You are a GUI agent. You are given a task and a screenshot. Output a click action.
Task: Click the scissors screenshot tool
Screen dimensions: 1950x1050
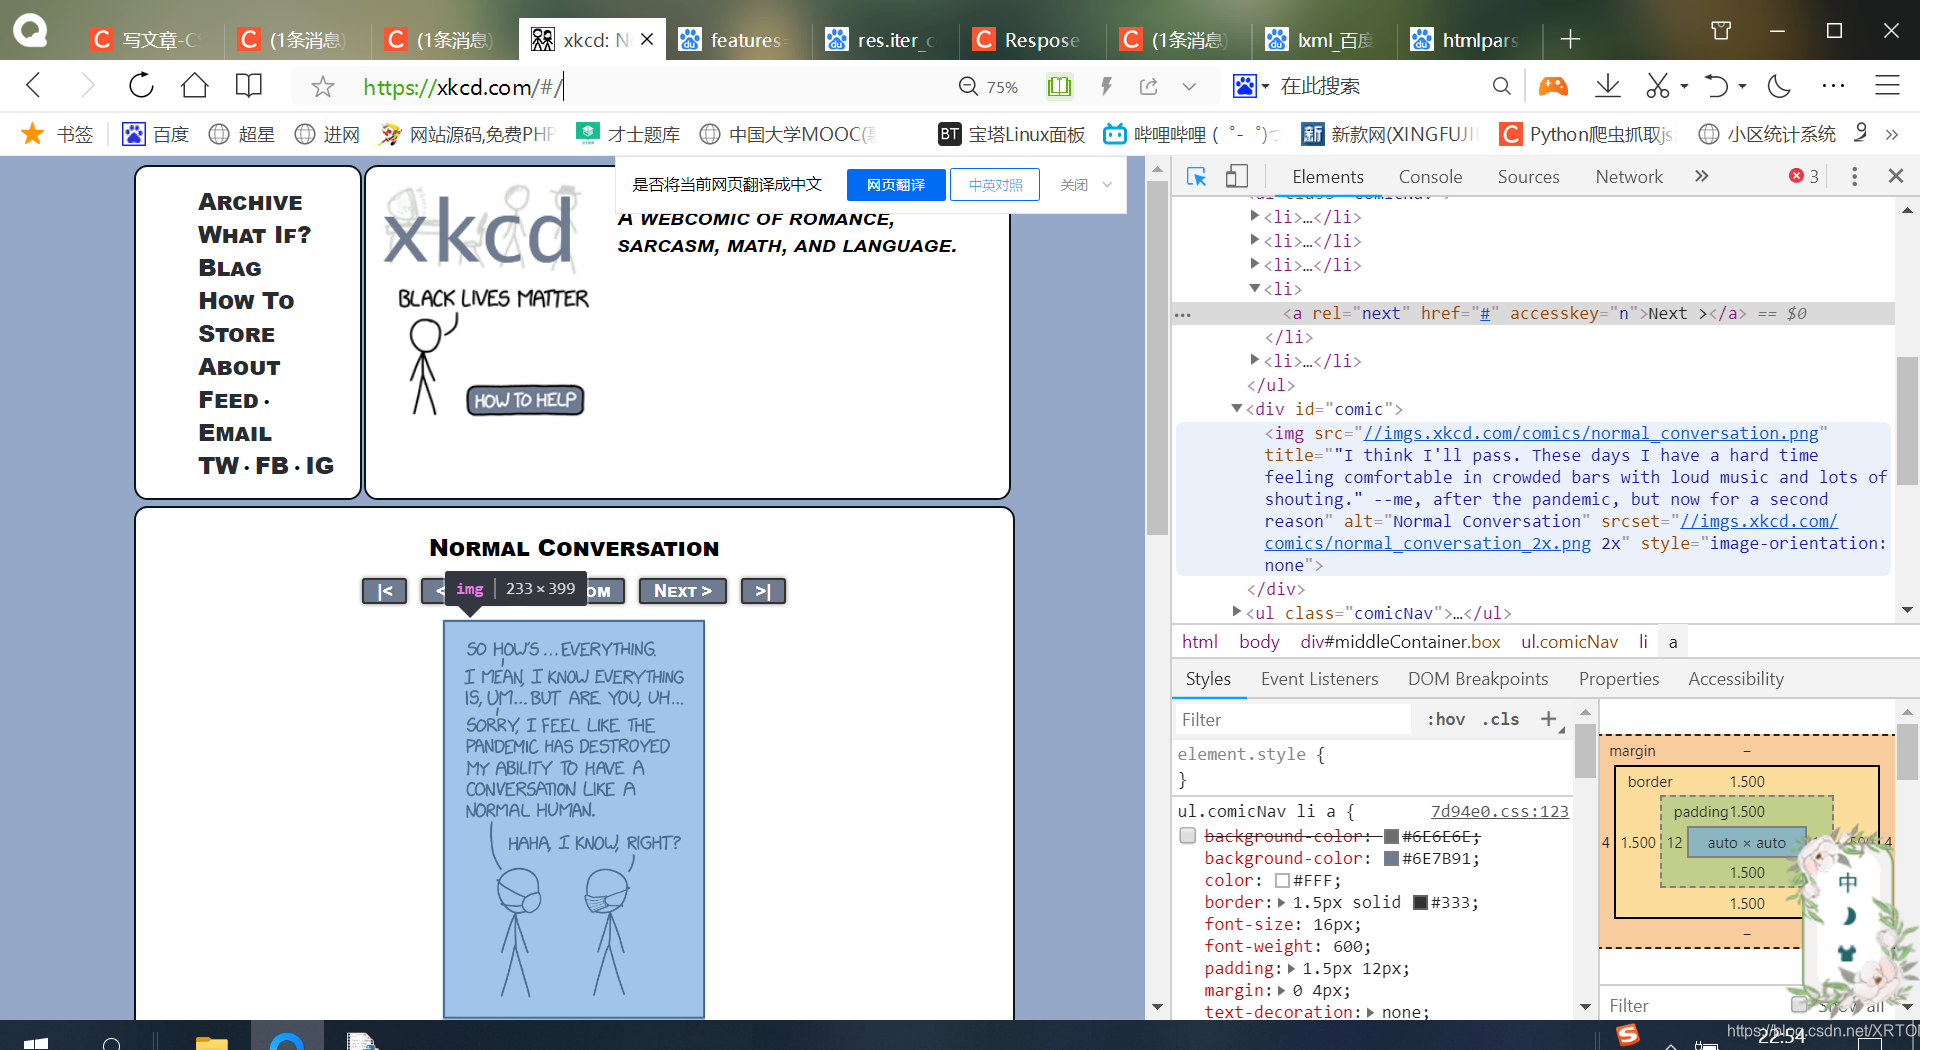1658,86
